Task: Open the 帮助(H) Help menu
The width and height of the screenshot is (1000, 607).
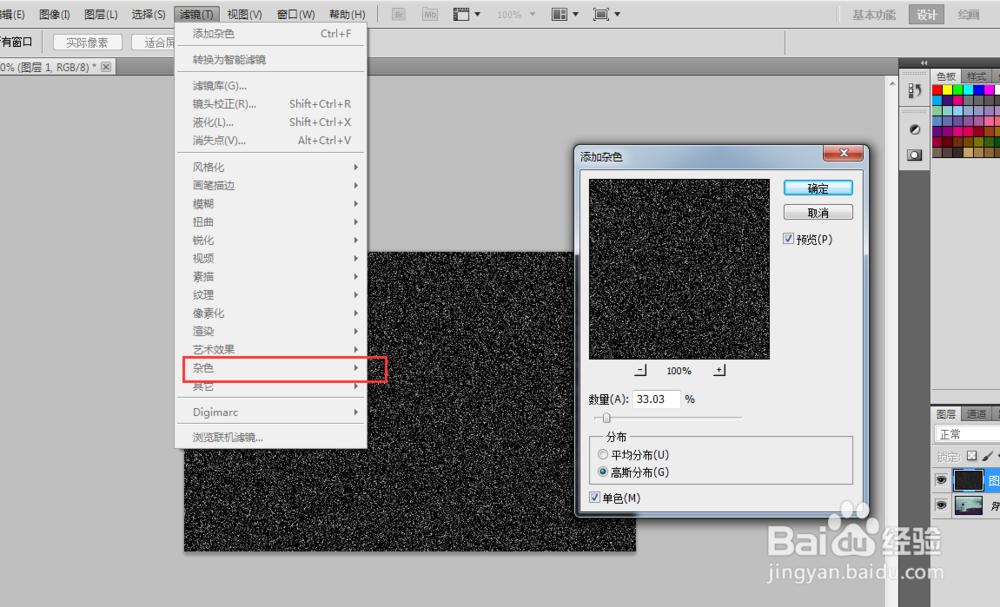Action: 347,14
